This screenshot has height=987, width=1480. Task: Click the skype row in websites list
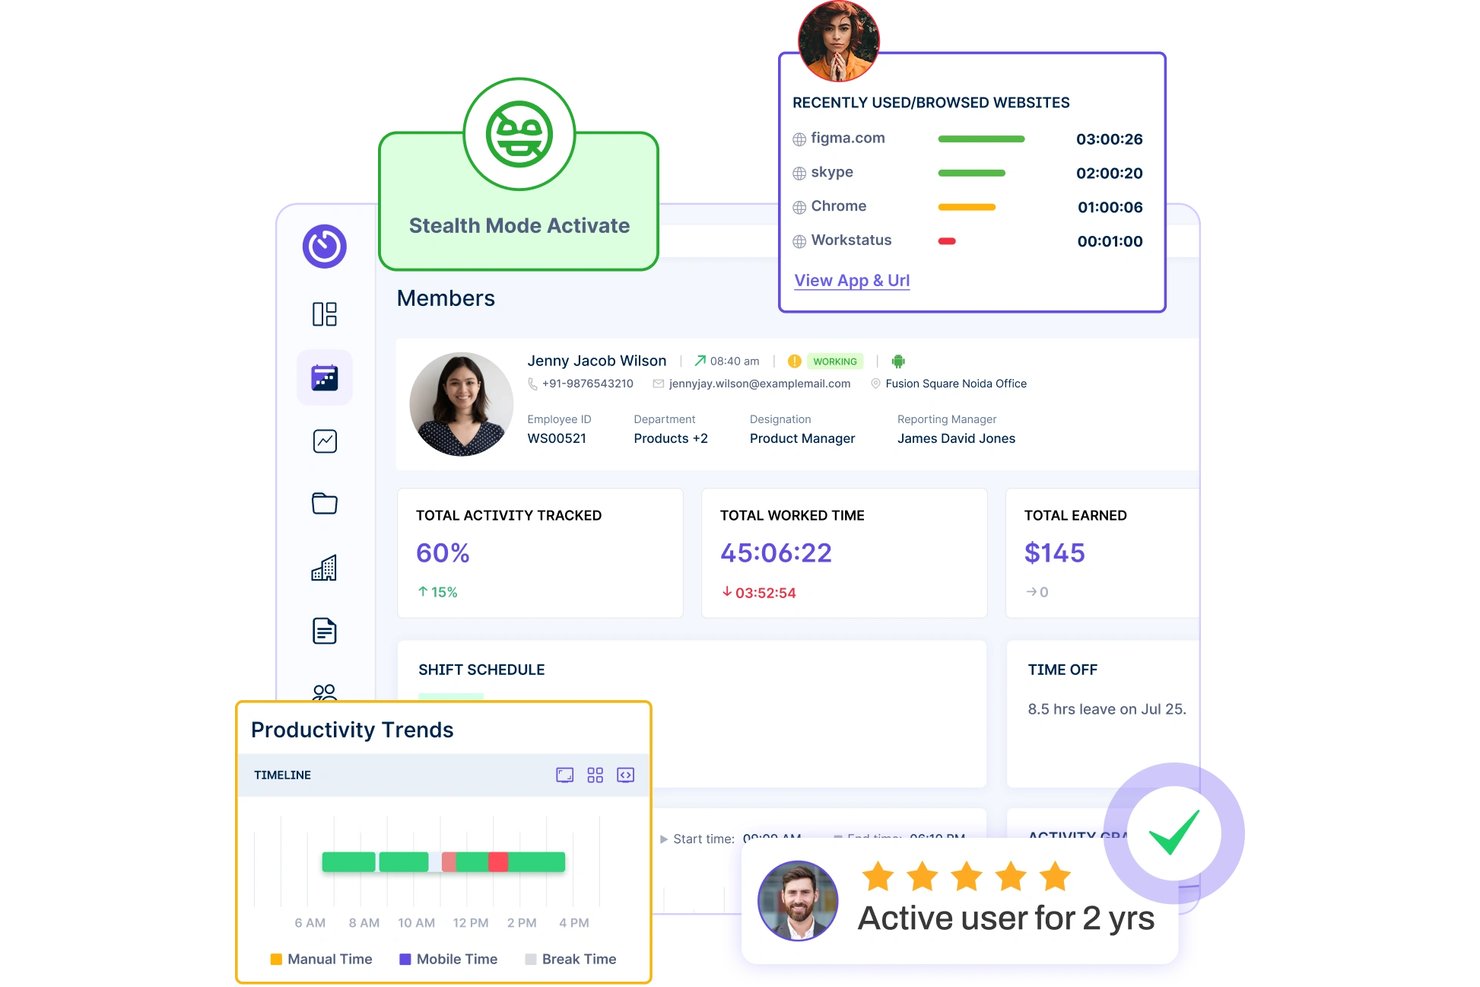967,173
